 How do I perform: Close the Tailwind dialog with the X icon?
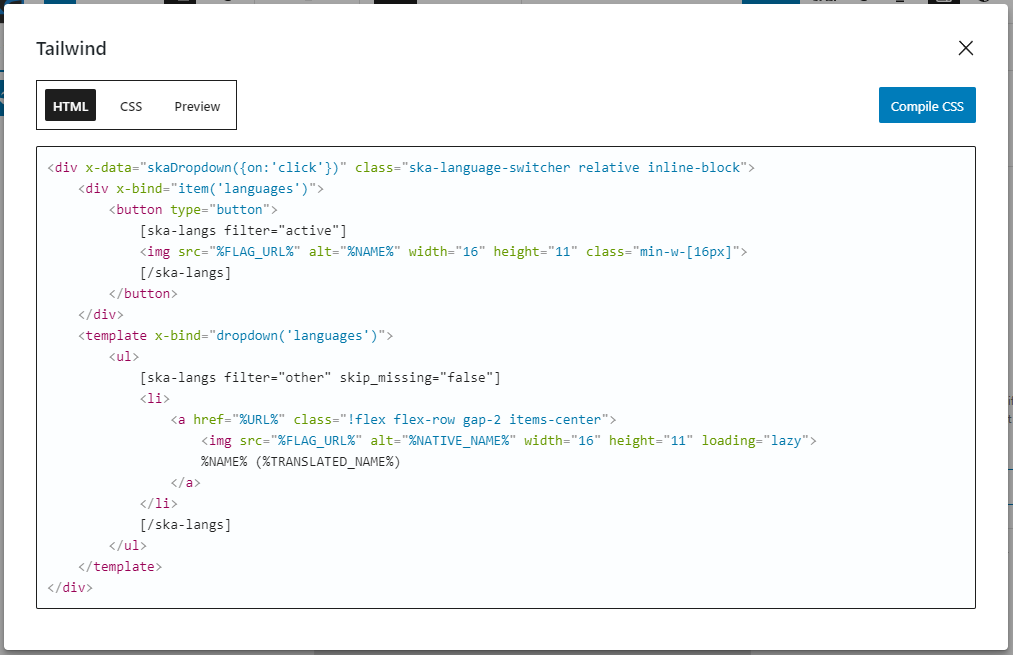[965, 48]
